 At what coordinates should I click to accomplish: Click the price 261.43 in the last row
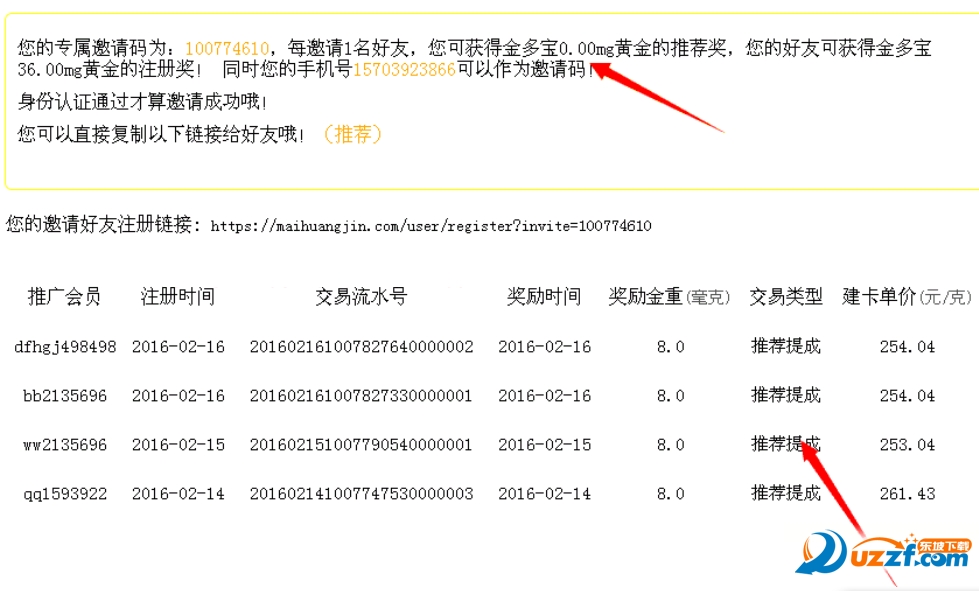pos(906,492)
